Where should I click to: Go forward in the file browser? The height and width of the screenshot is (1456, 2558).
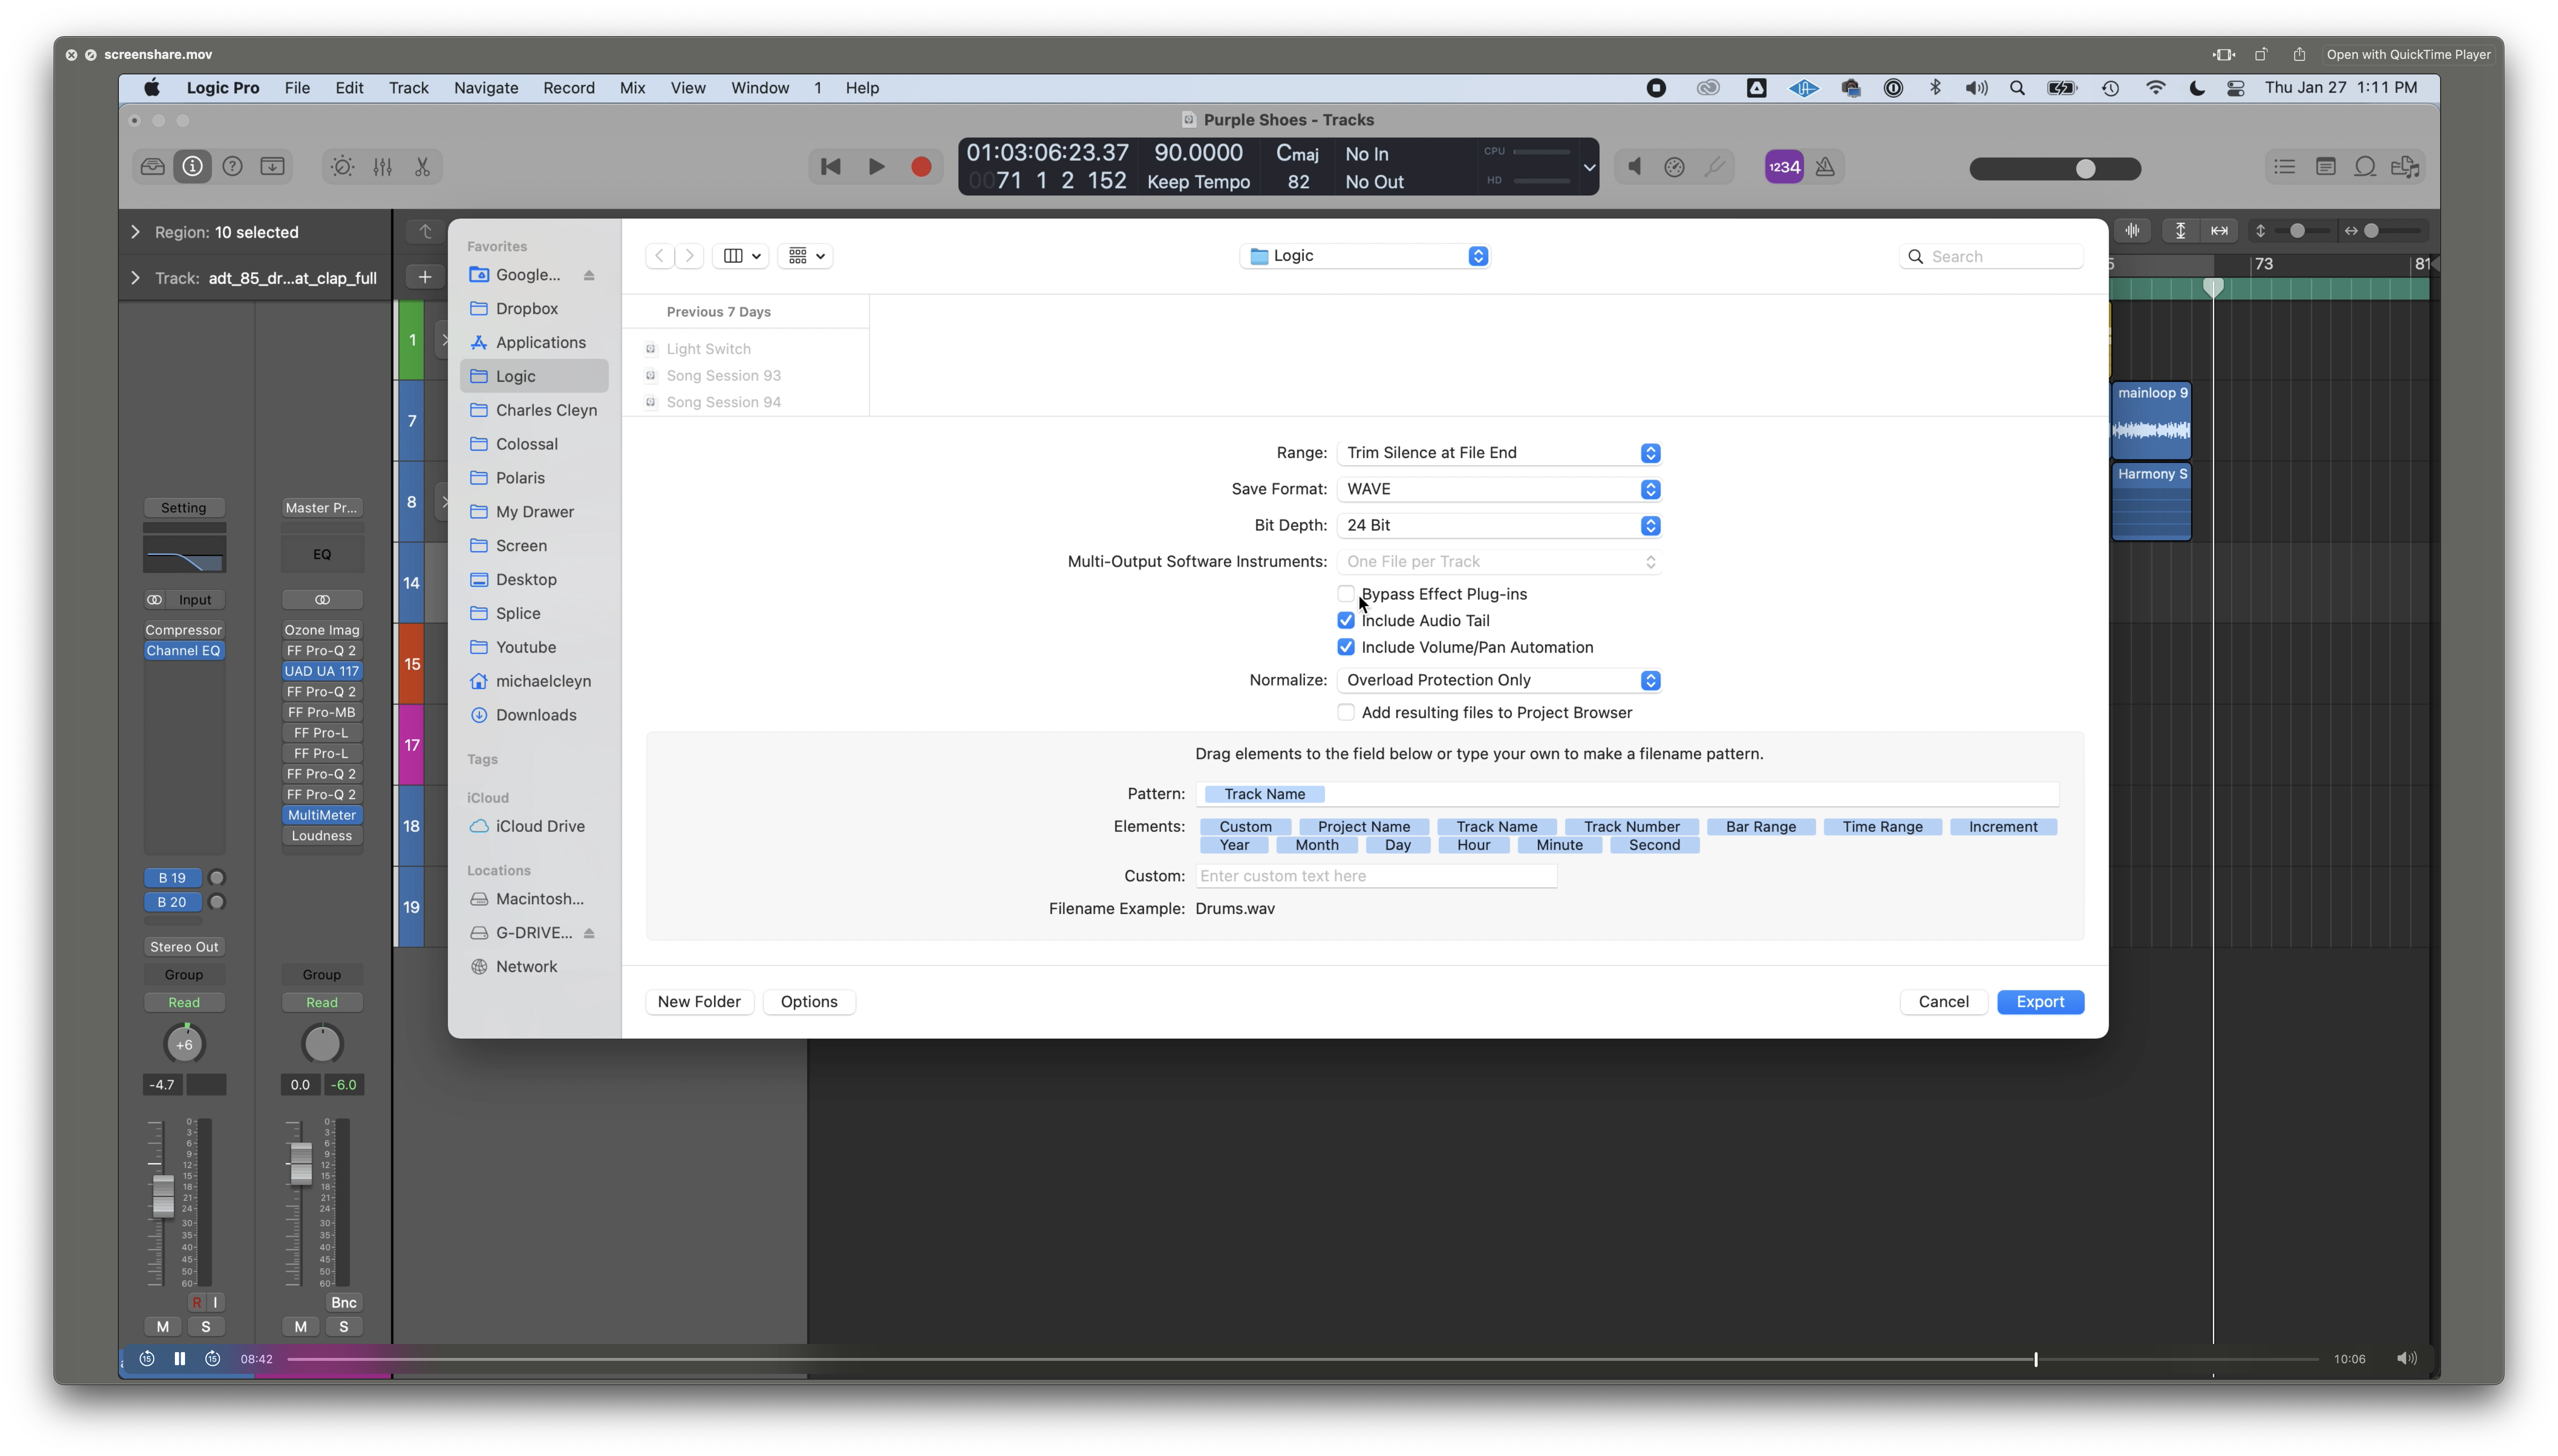click(x=689, y=256)
